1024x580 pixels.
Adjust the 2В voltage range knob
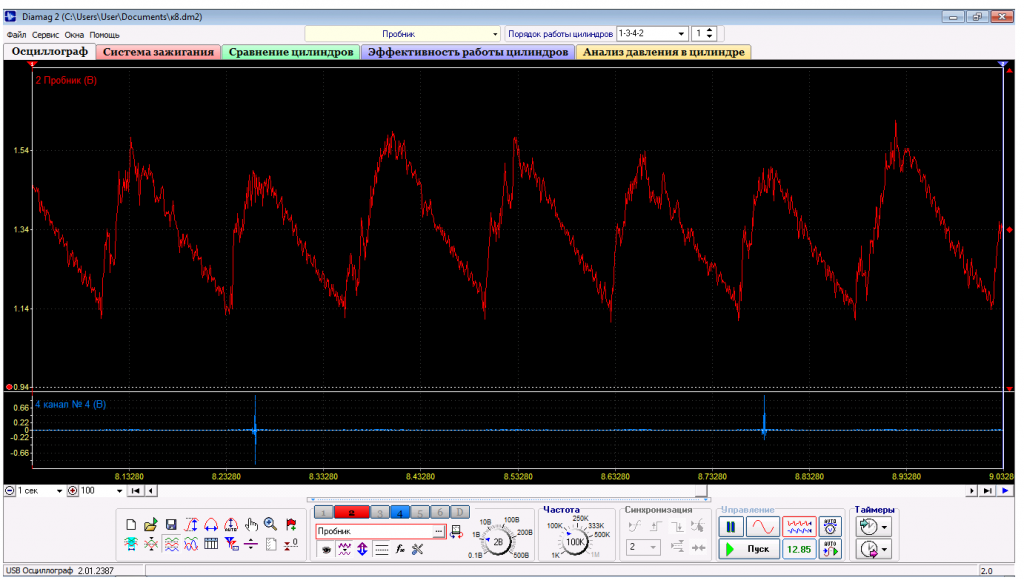click(498, 542)
